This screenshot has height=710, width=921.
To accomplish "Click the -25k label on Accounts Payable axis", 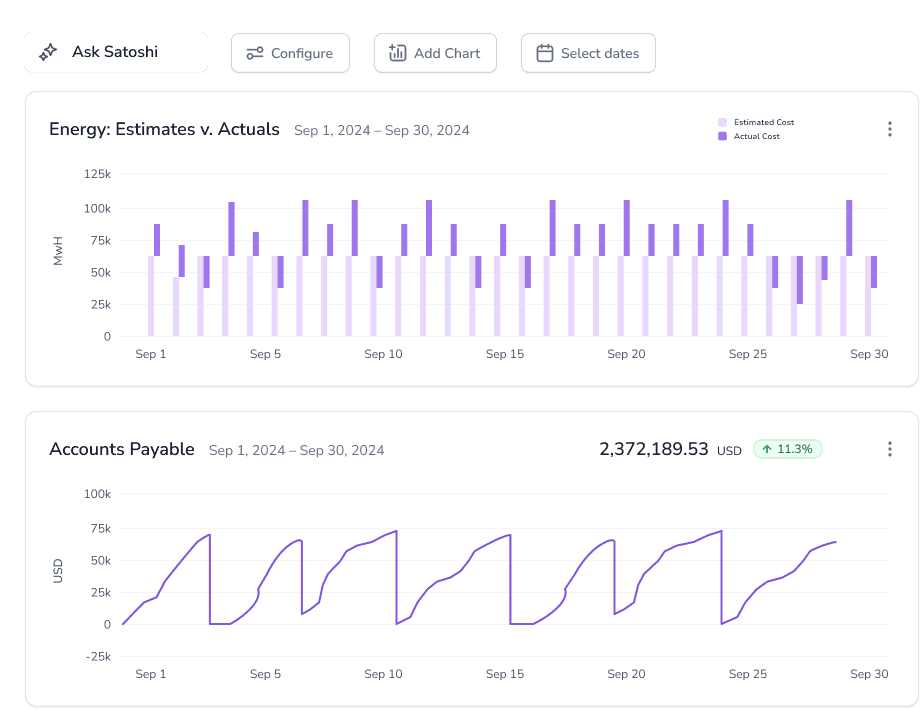I will point(98,657).
